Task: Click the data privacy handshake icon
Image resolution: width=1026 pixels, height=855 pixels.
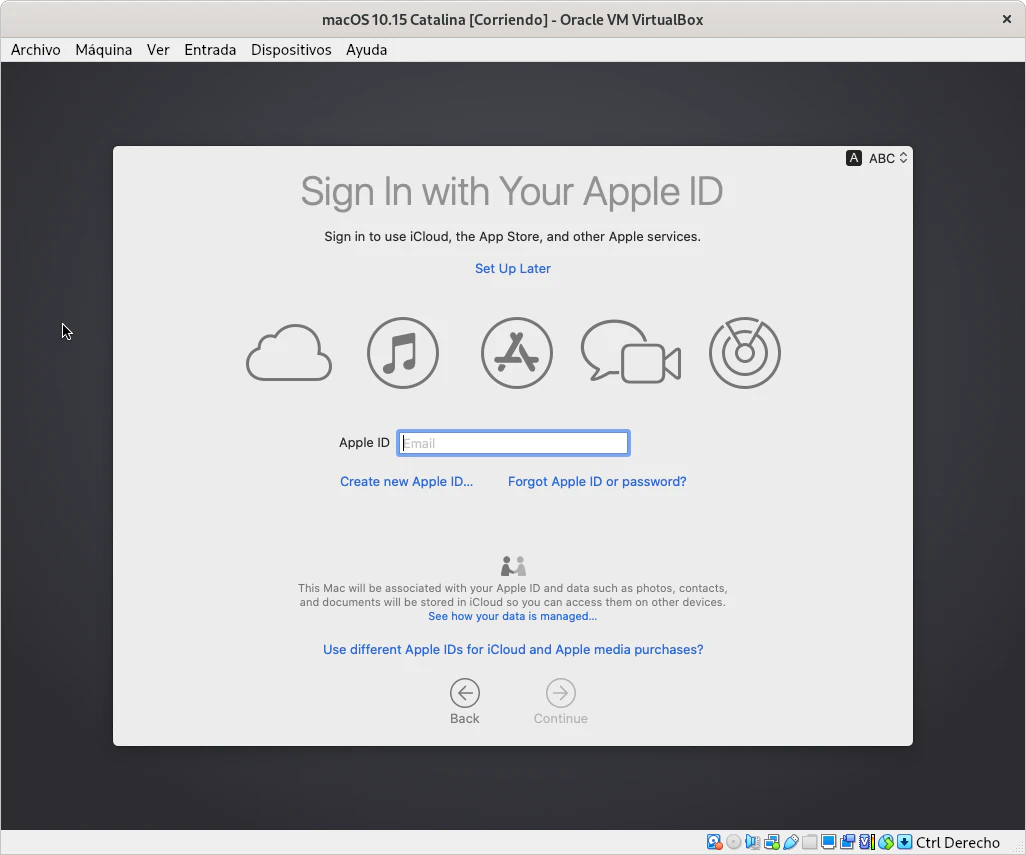Action: [513, 566]
